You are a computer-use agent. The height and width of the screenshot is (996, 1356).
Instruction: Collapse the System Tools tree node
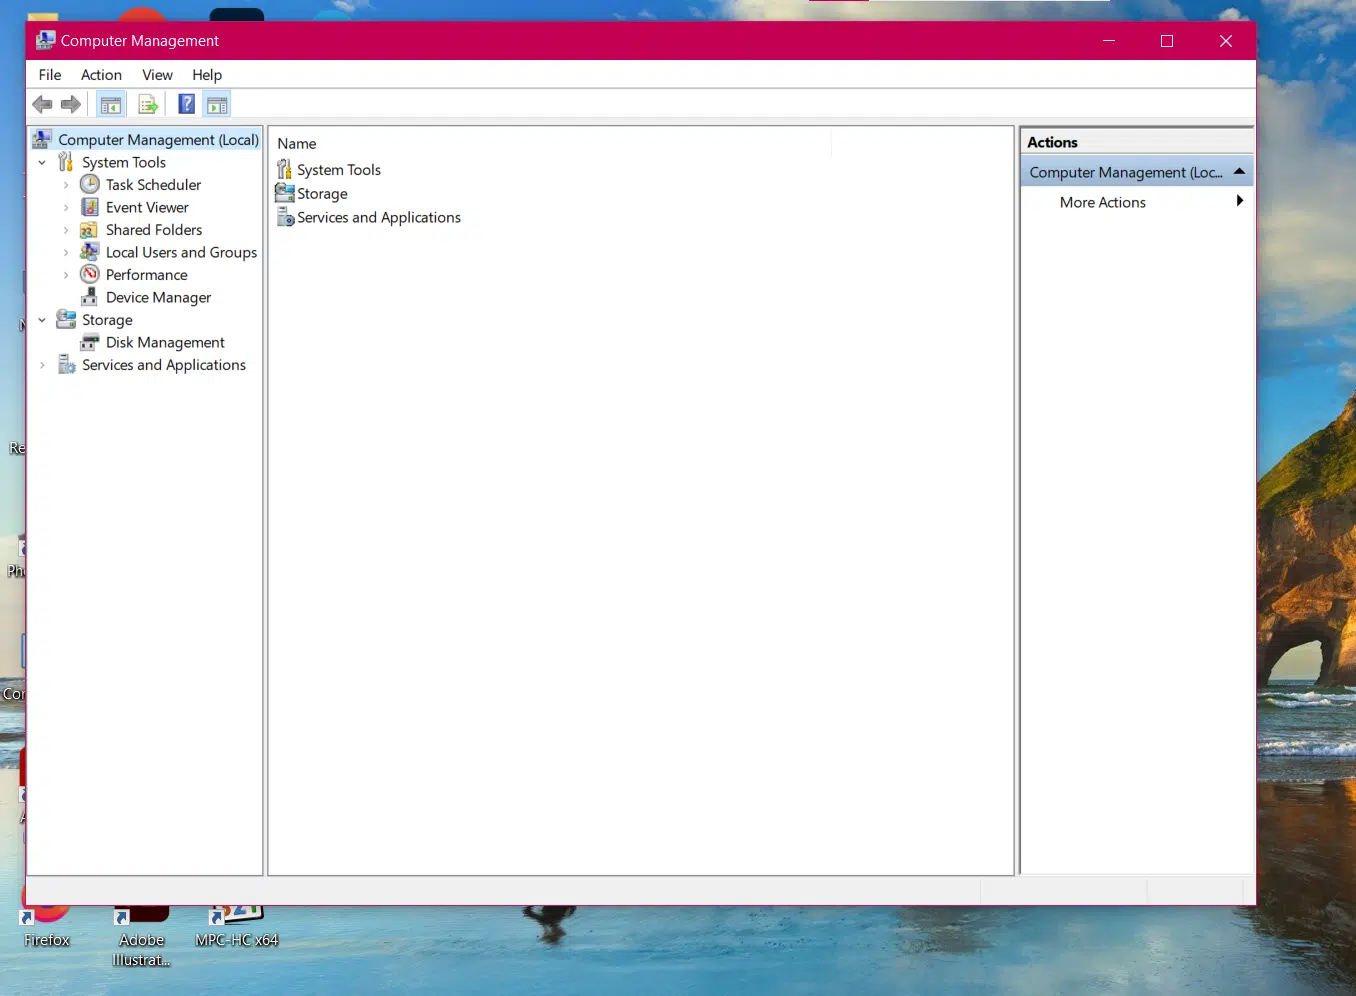click(x=42, y=162)
